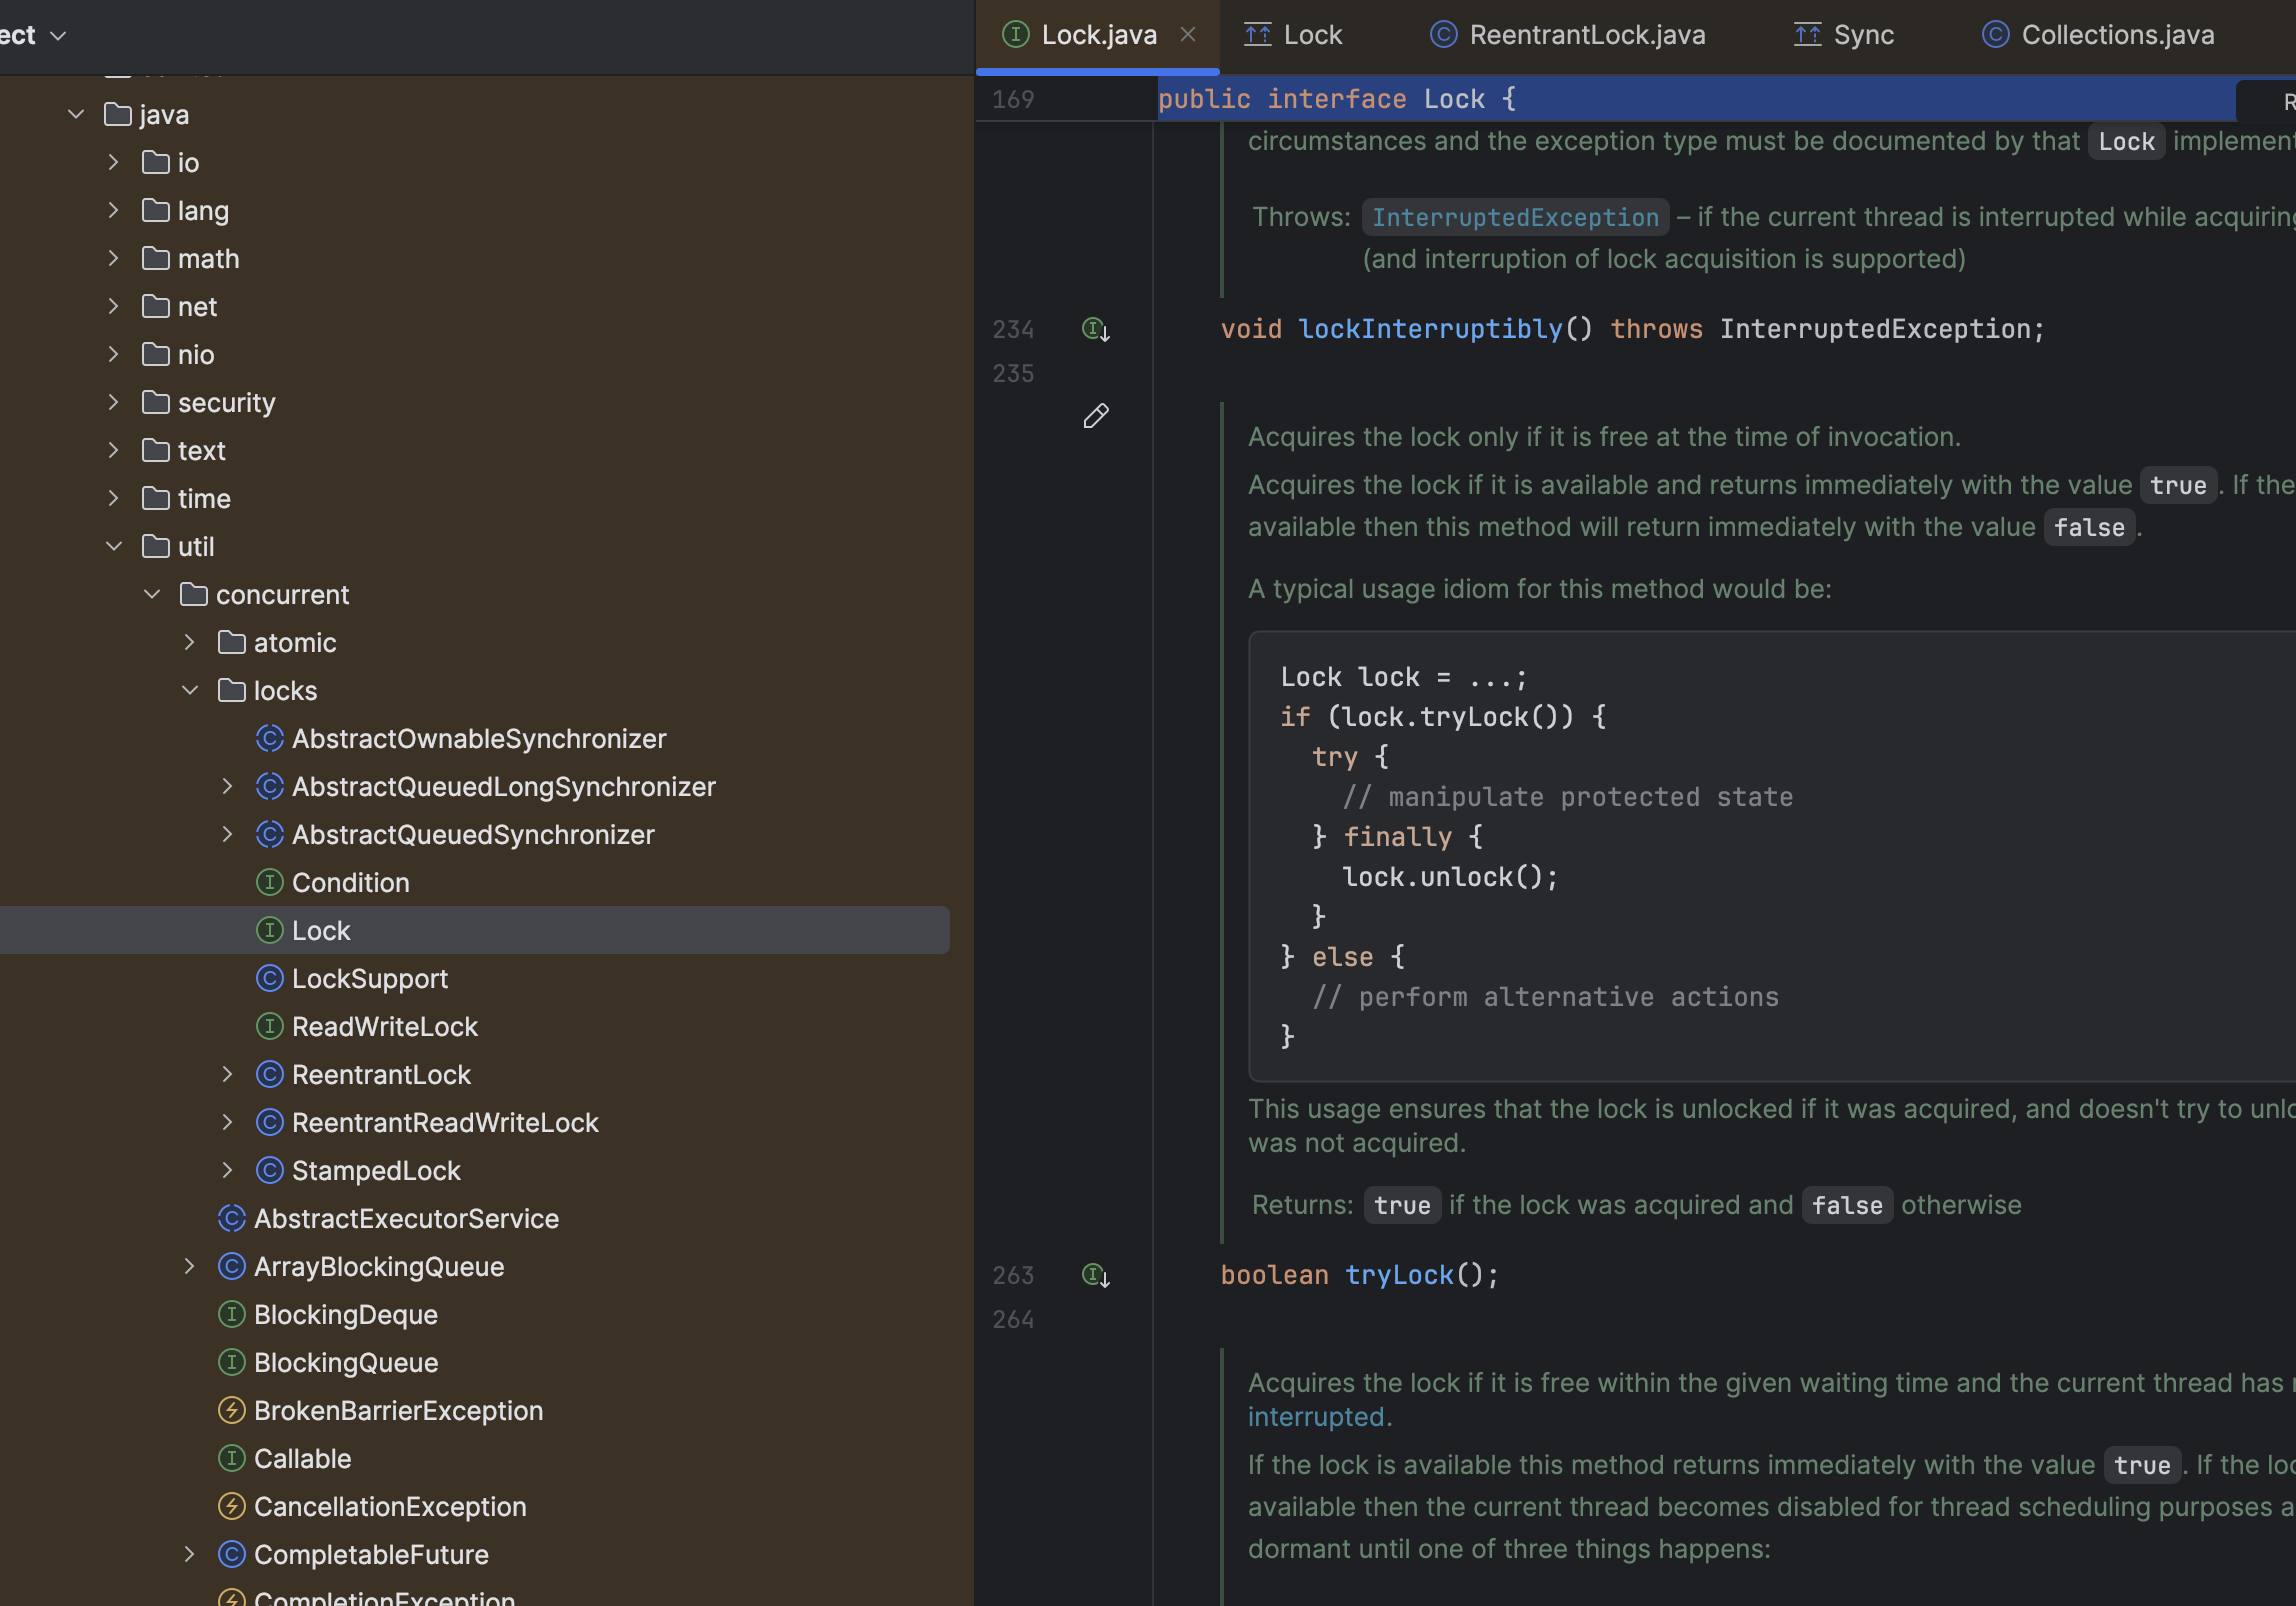Click the Condition interface icon in tree
Screen dimensions: 2296x1606
269,882
